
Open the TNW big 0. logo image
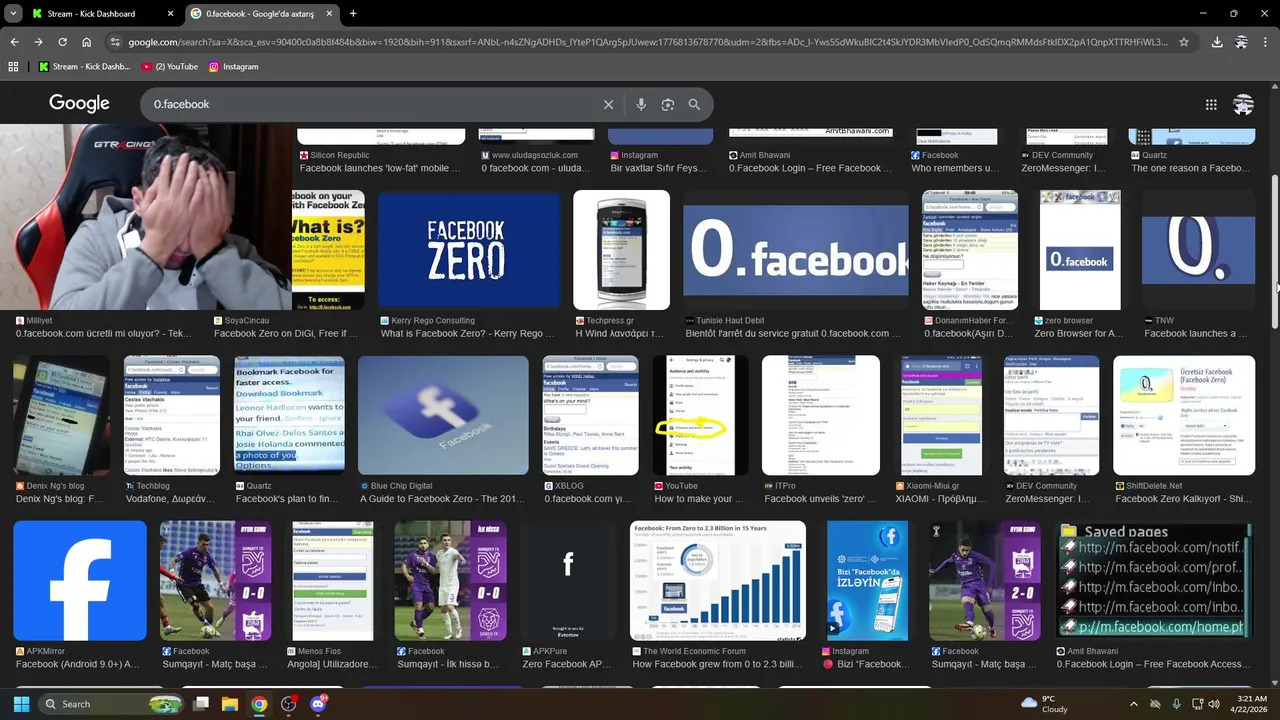(x=1198, y=250)
